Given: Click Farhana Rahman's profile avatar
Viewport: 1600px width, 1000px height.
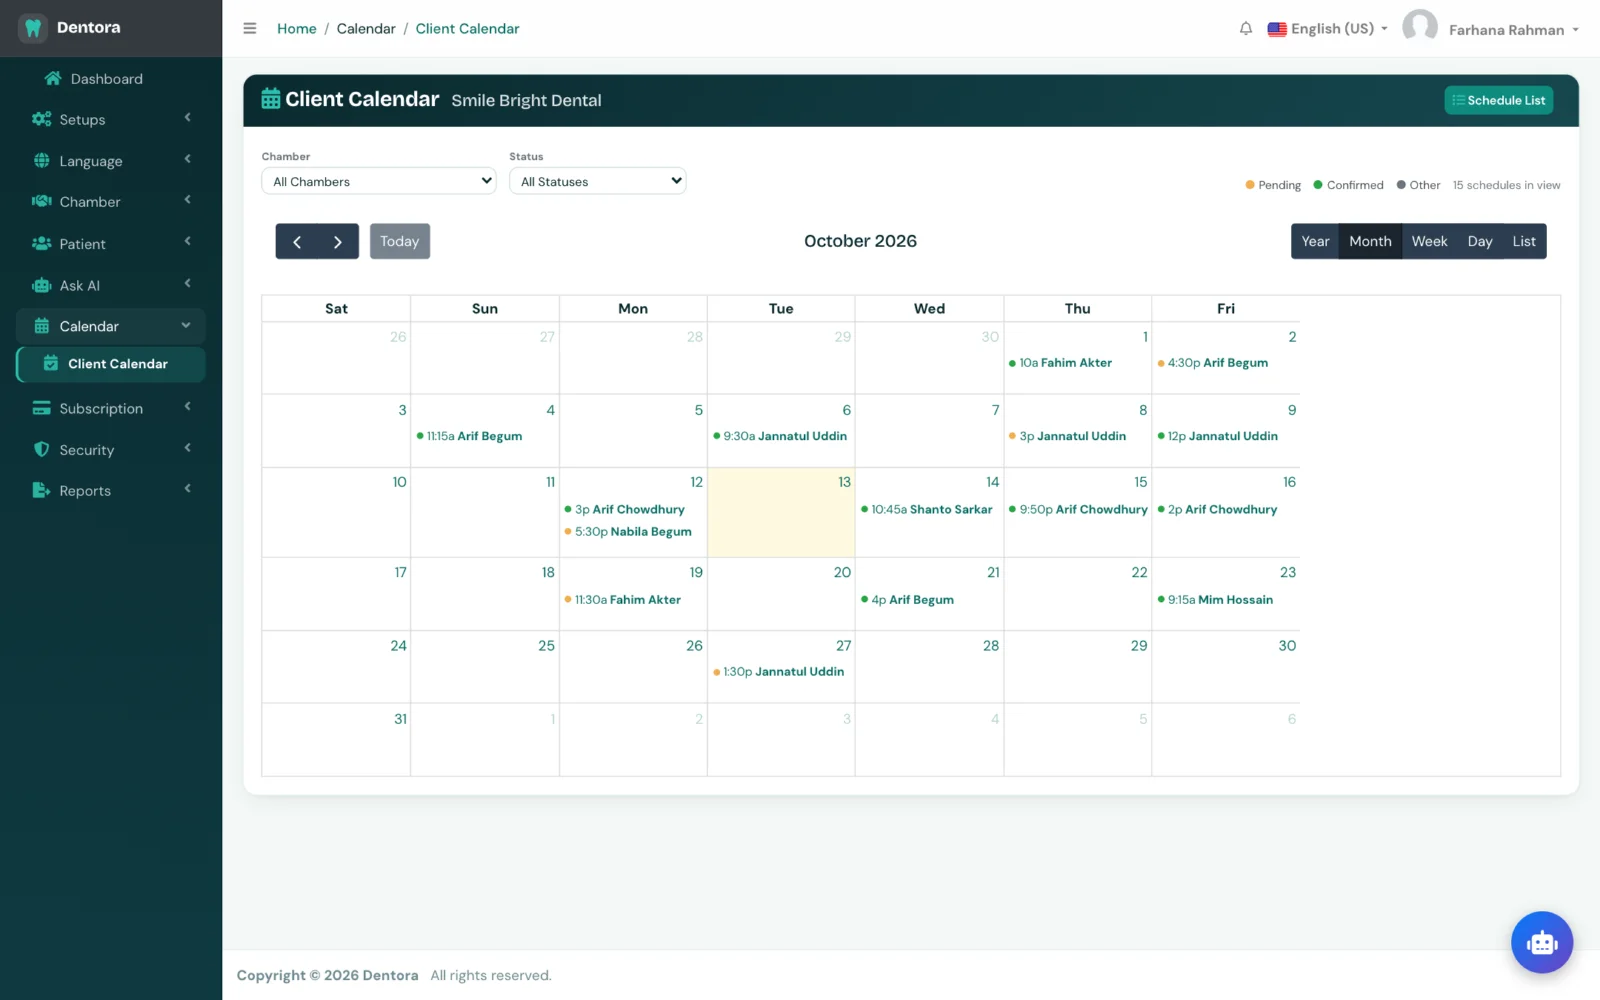Looking at the screenshot, I should tap(1420, 27).
